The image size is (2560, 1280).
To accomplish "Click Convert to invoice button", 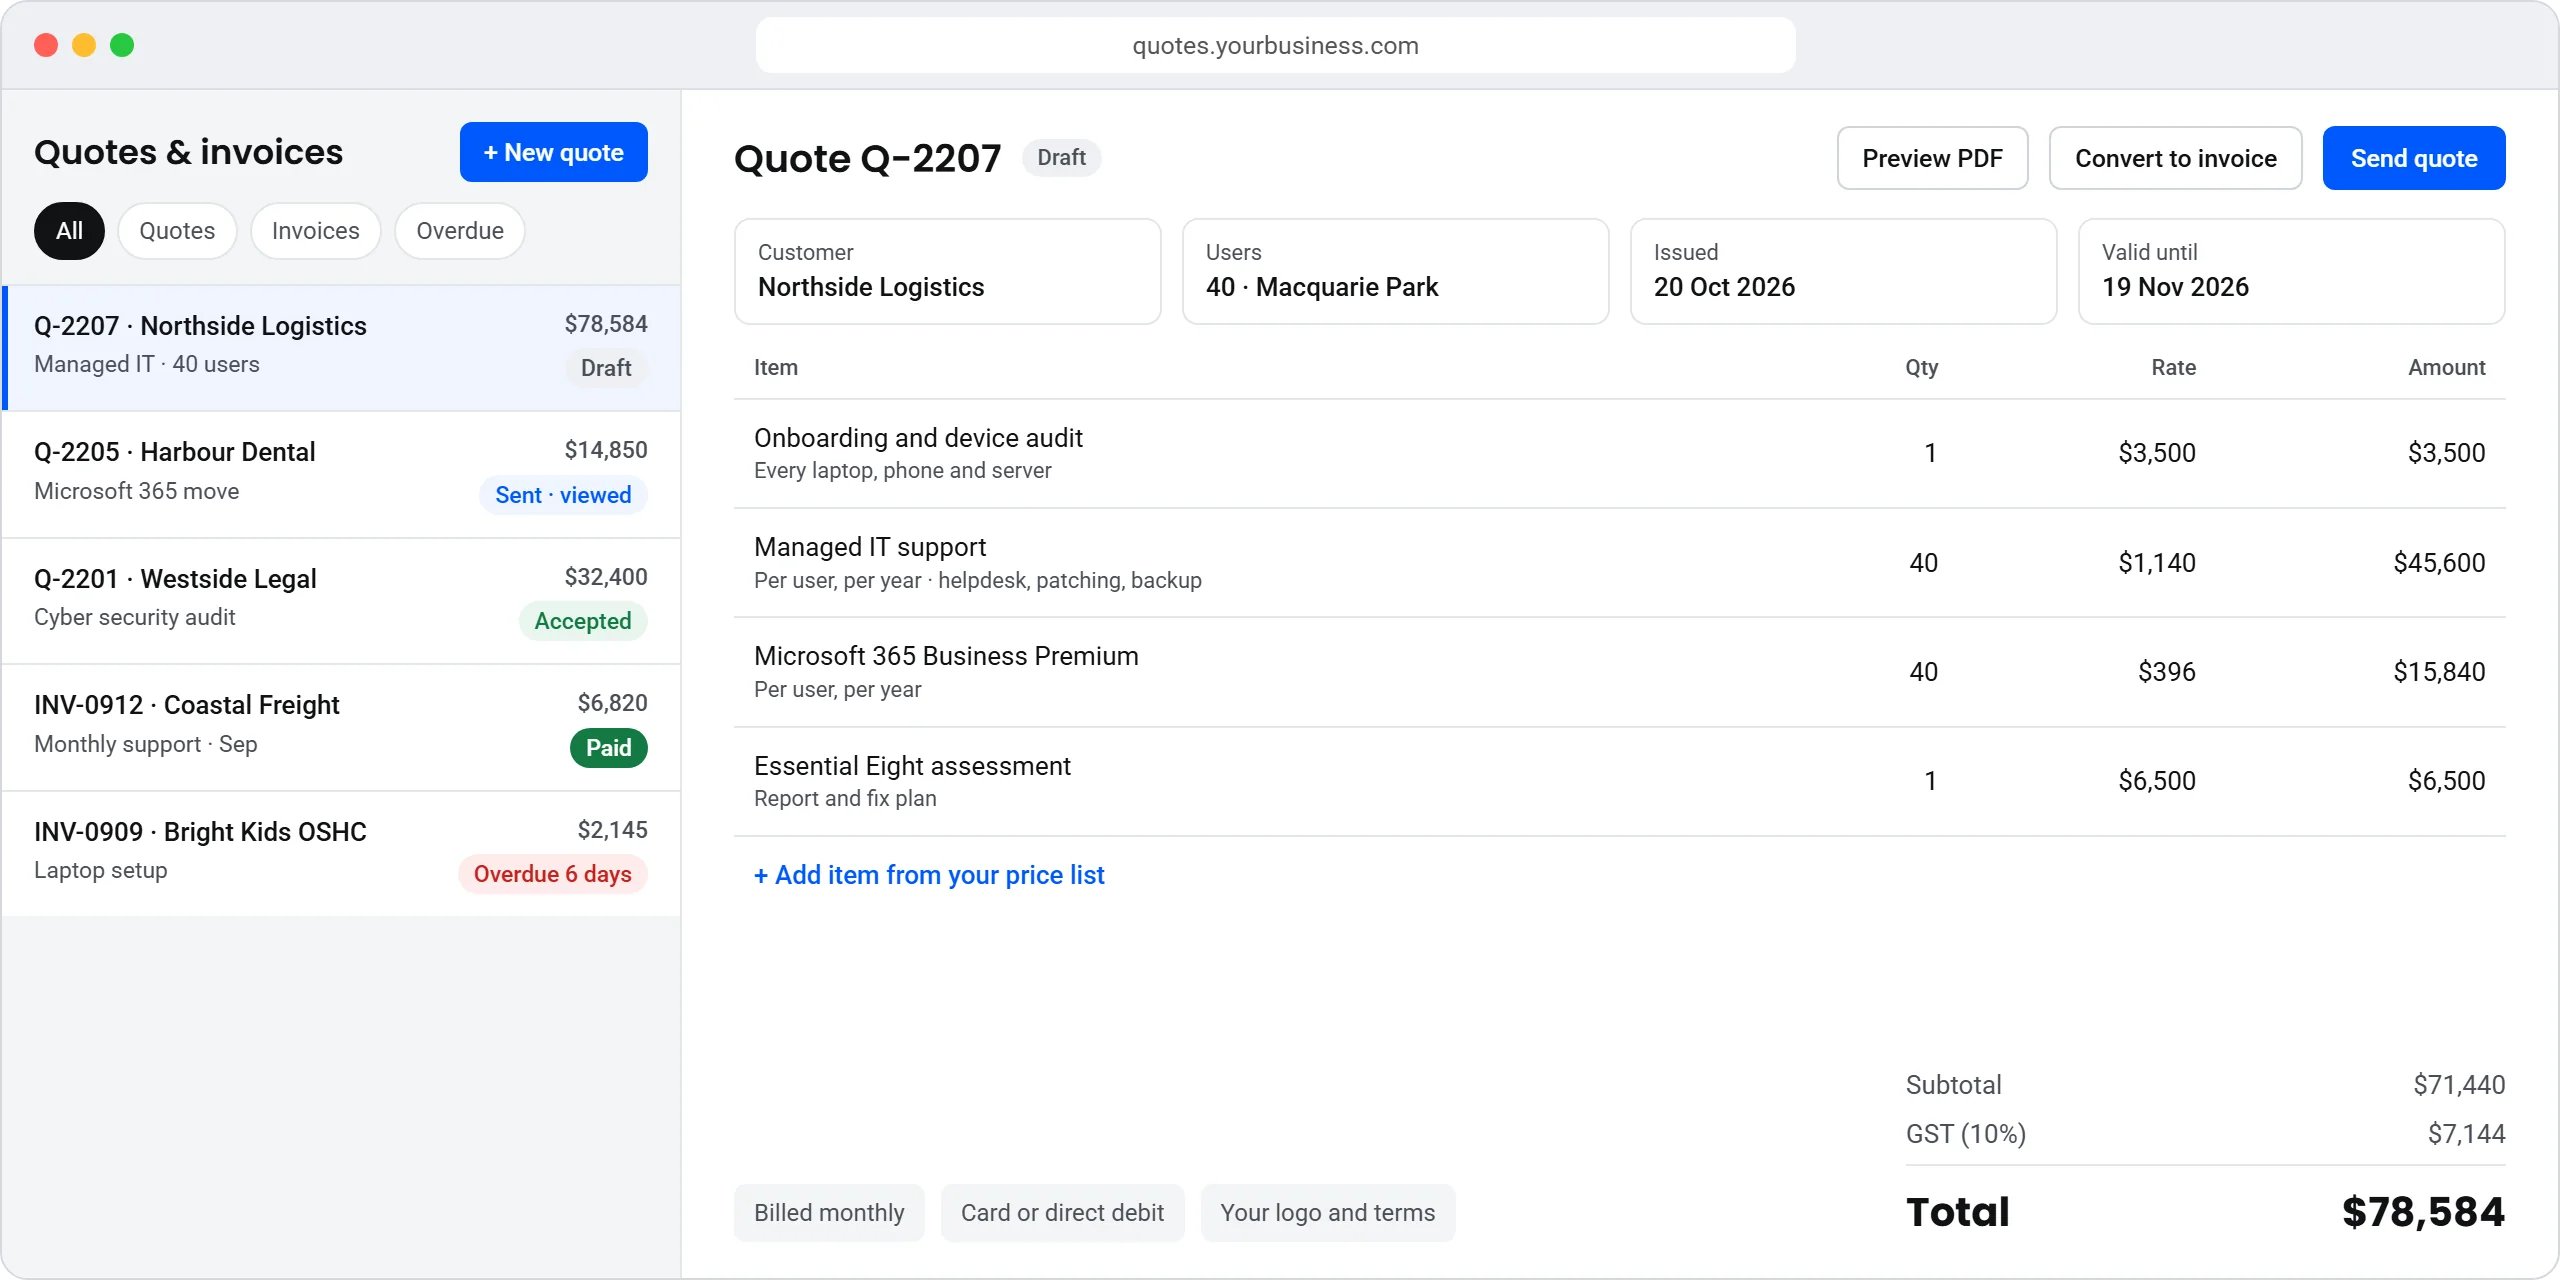I will (x=2175, y=158).
